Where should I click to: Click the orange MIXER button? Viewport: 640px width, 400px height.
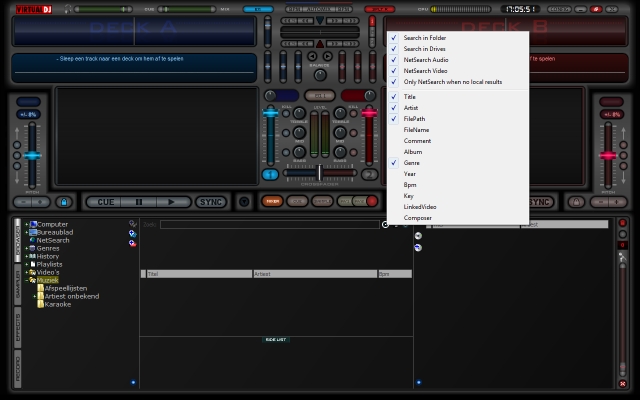(x=272, y=201)
